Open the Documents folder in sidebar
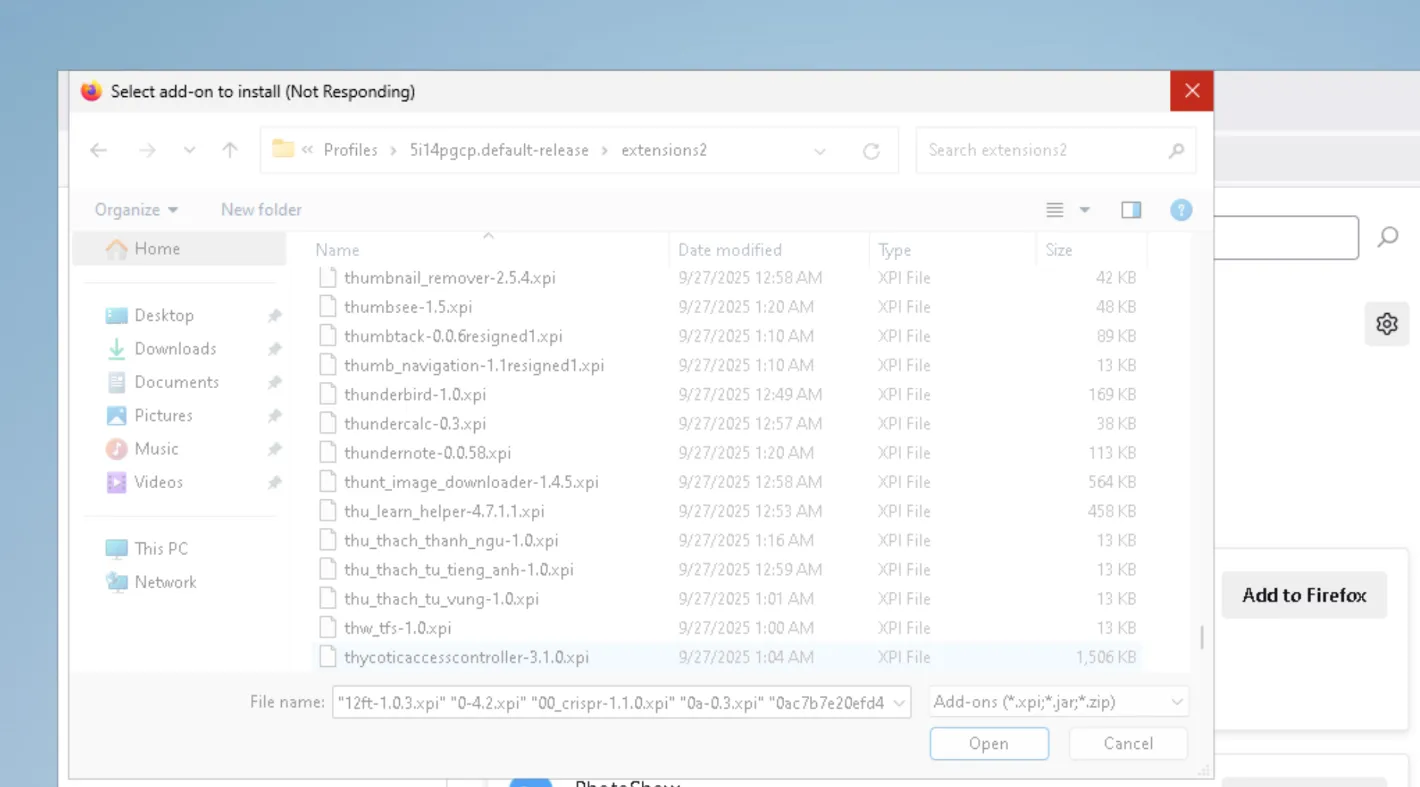This screenshot has width=1420, height=787. [176, 382]
